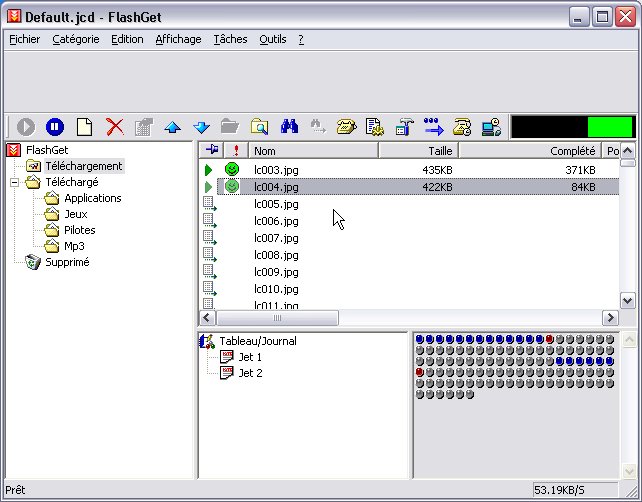
Task: Create a new download with the blank page icon
Action: pyautogui.click(x=84, y=127)
